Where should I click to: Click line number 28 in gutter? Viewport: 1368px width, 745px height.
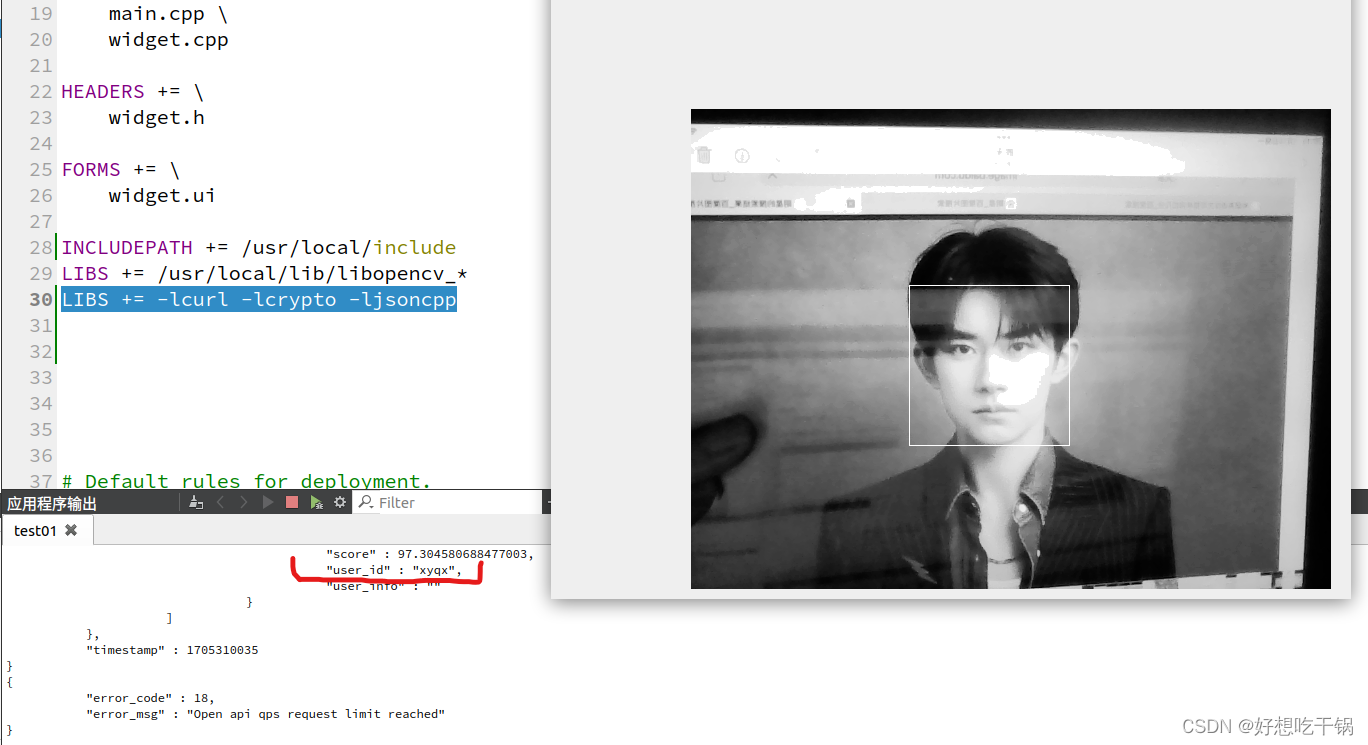coord(40,247)
